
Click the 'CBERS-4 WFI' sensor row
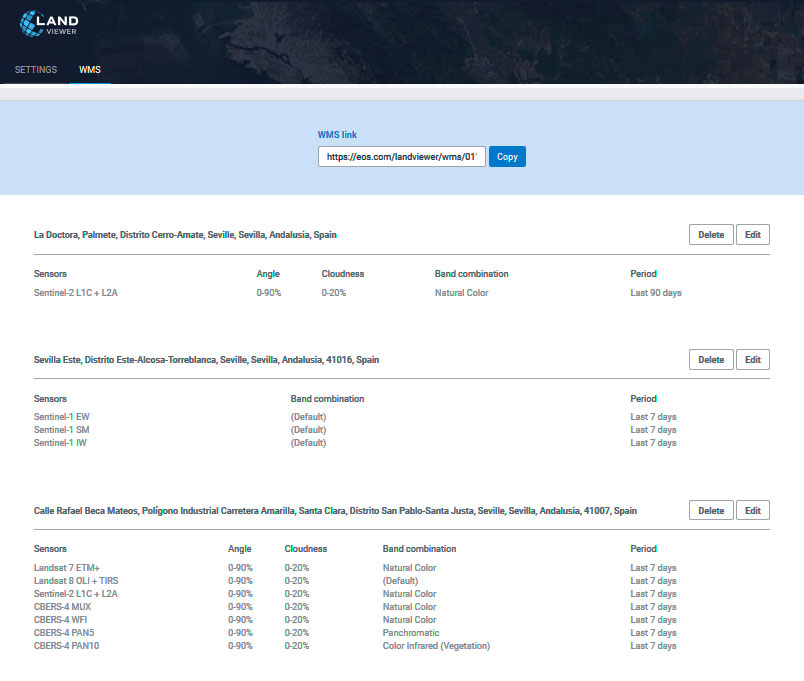pos(61,620)
